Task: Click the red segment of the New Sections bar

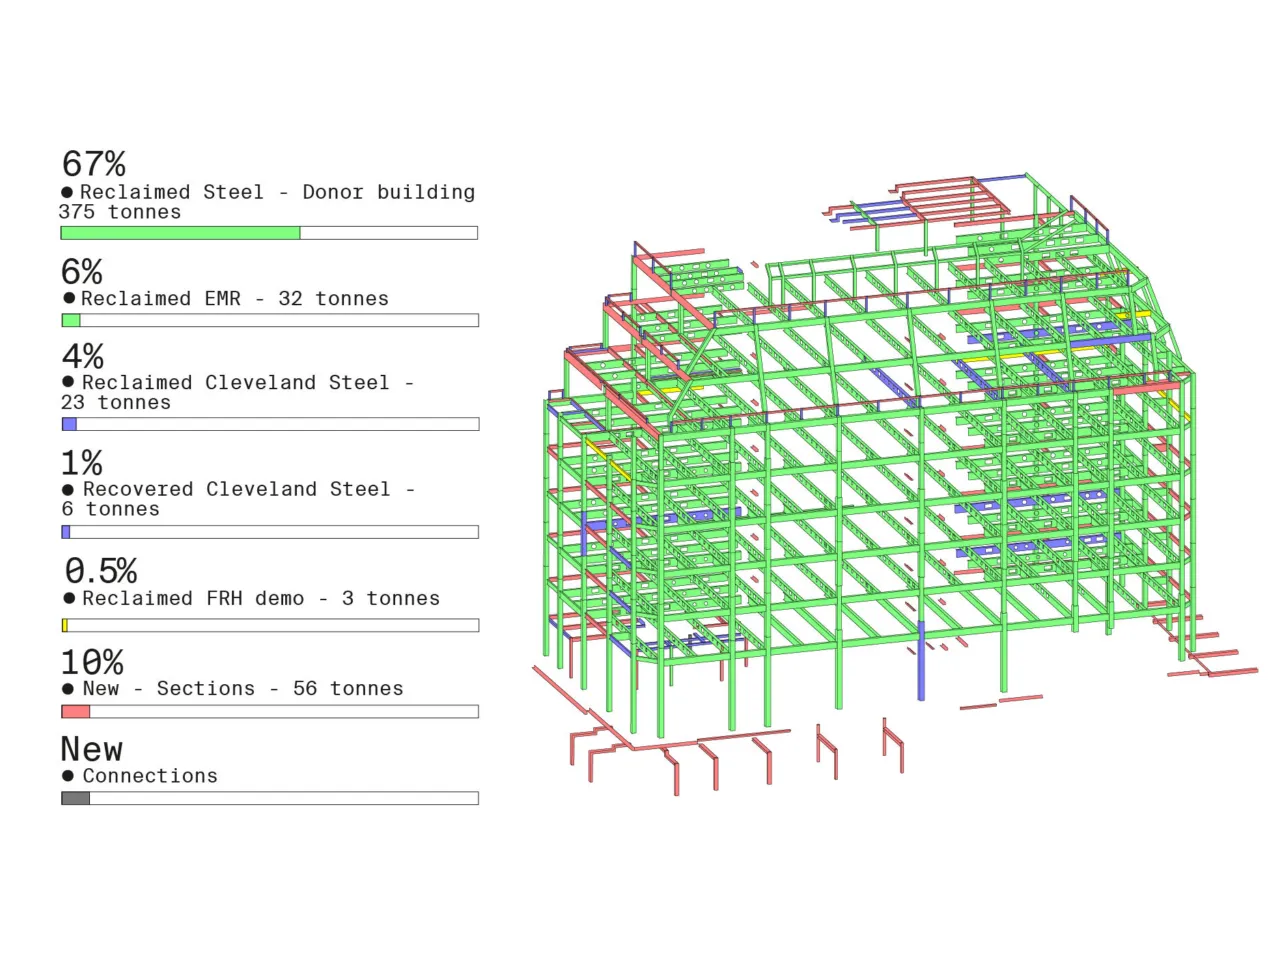Action: (76, 712)
